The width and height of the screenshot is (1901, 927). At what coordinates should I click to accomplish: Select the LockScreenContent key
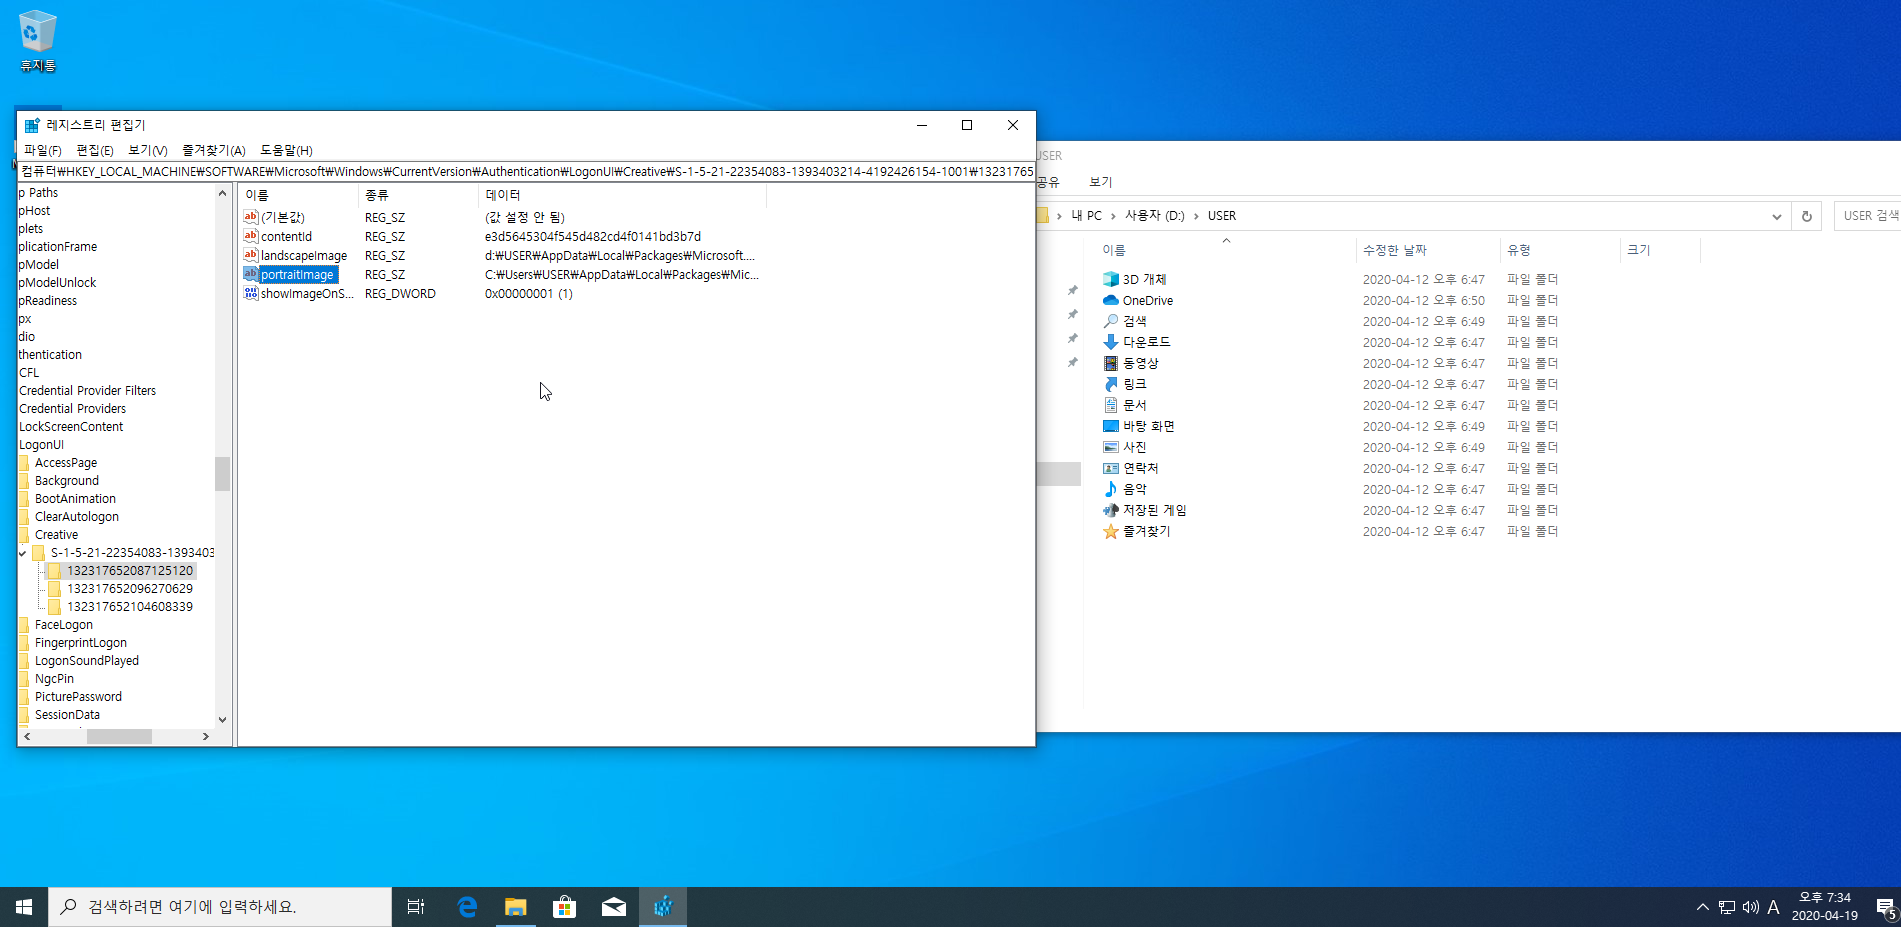[71, 427]
